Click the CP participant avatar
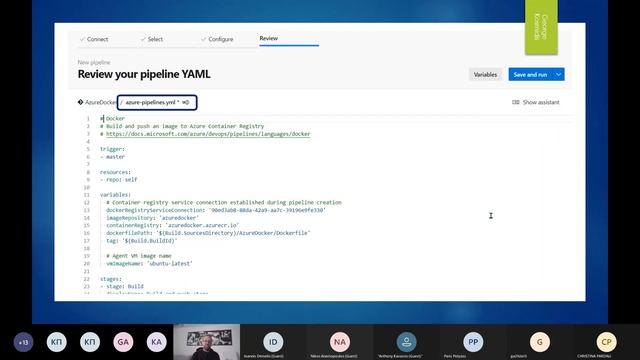The image size is (640, 360). [606, 342]
